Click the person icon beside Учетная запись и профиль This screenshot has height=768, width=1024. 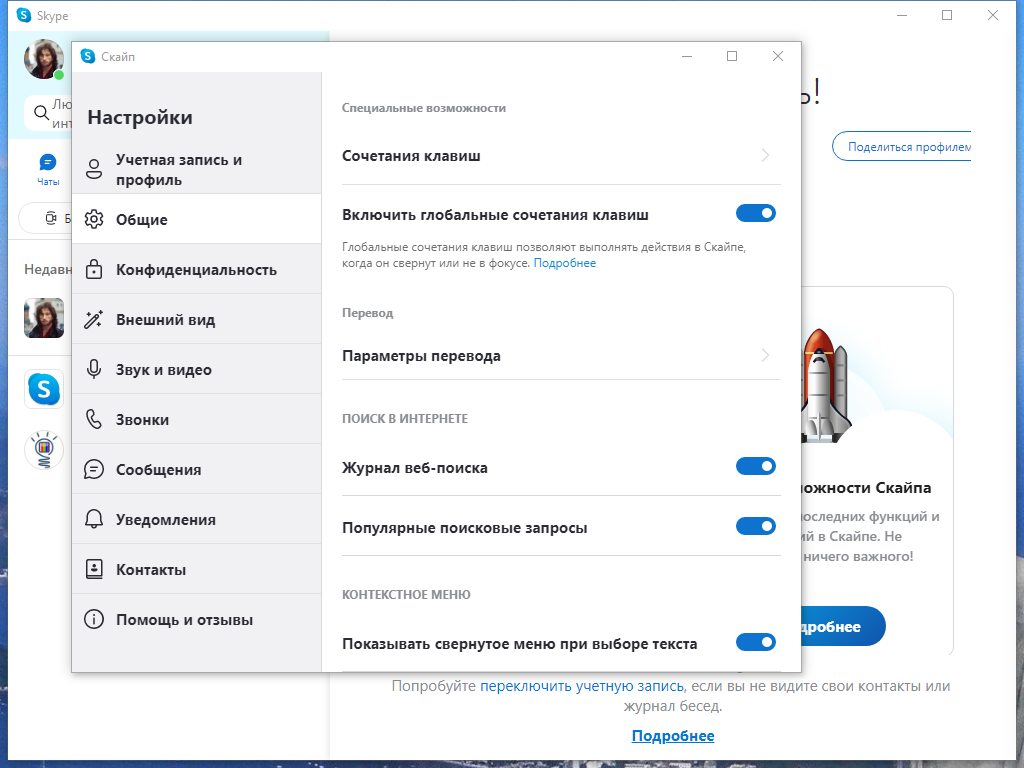click(x=94, y=169)
